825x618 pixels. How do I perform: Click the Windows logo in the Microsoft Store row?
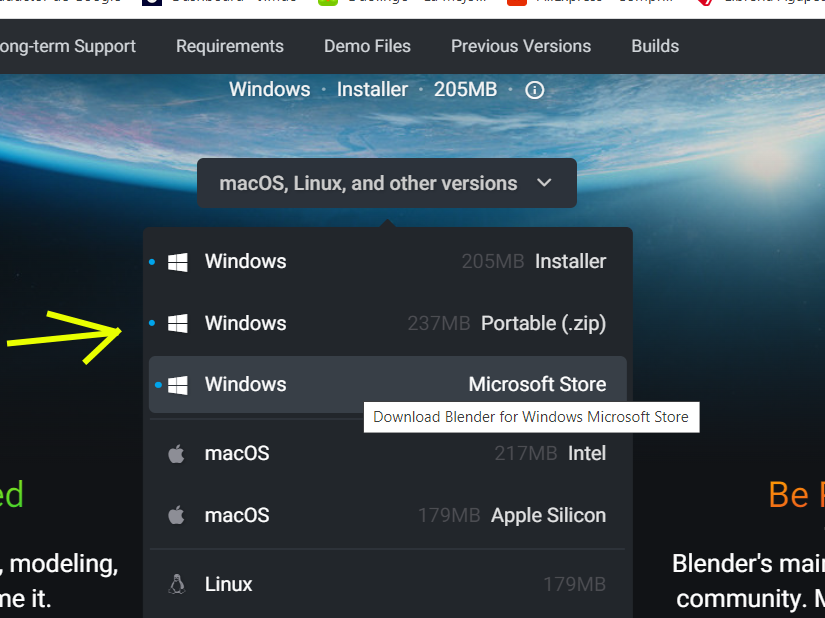point(178,385)
